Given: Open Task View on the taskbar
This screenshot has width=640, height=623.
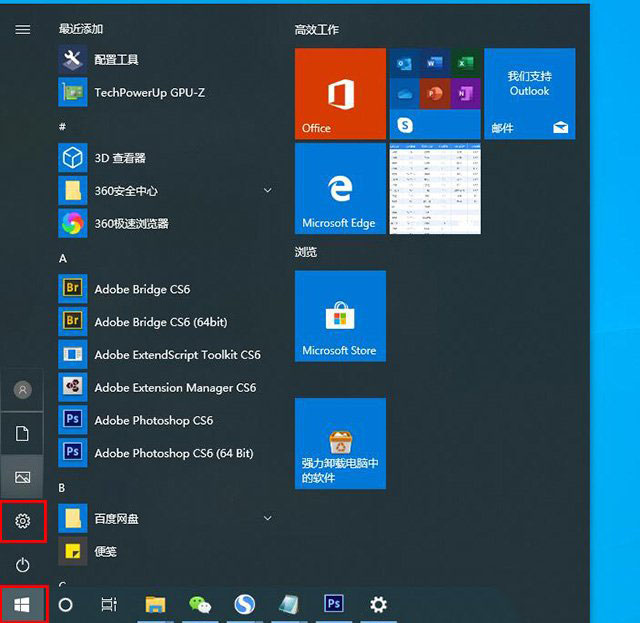Looking at the screenshot, I should coord(109,605).
